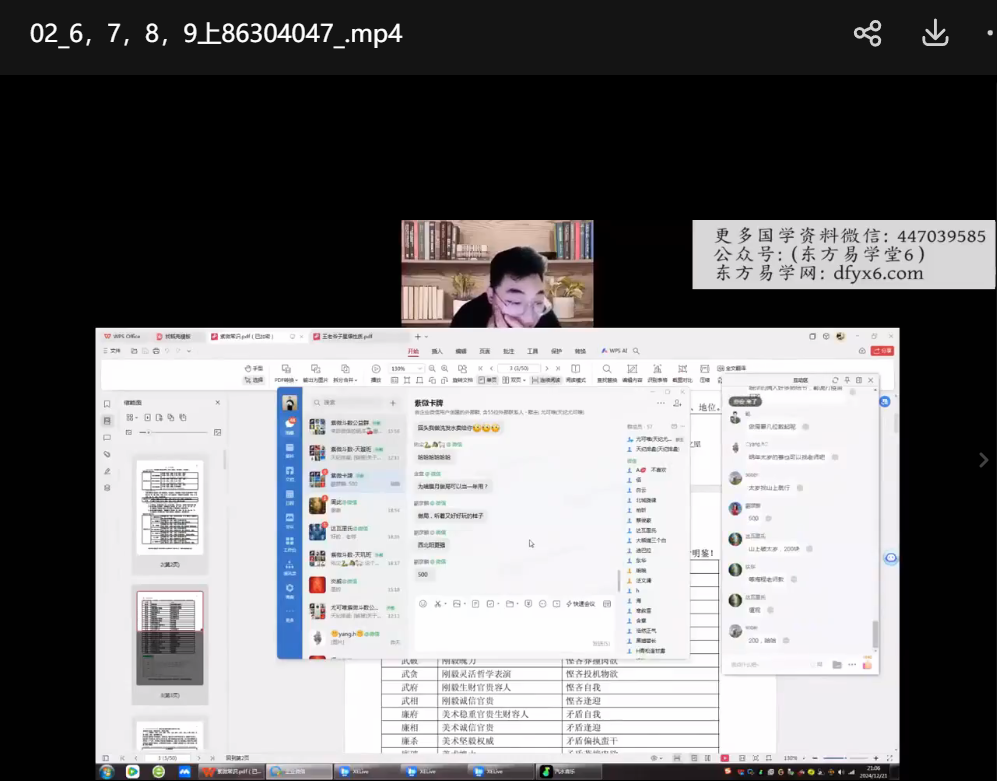Download the mp4 video file
Screen dimensions: 997x781
(934, 33)
